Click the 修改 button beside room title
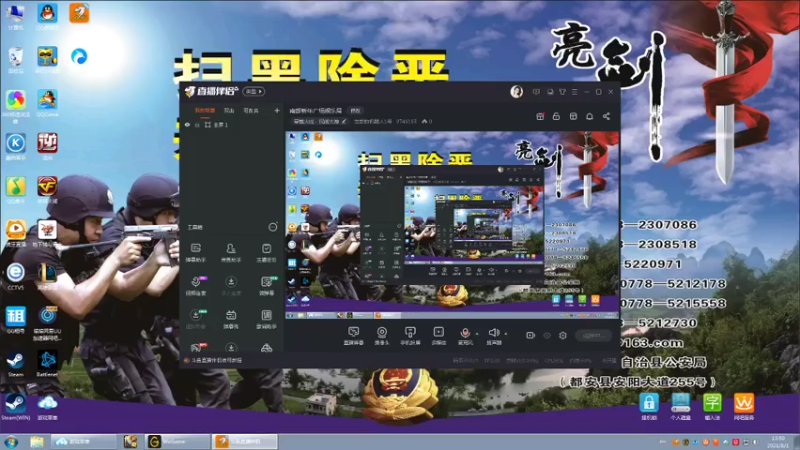The image size is (800, 450). (355, 110)
